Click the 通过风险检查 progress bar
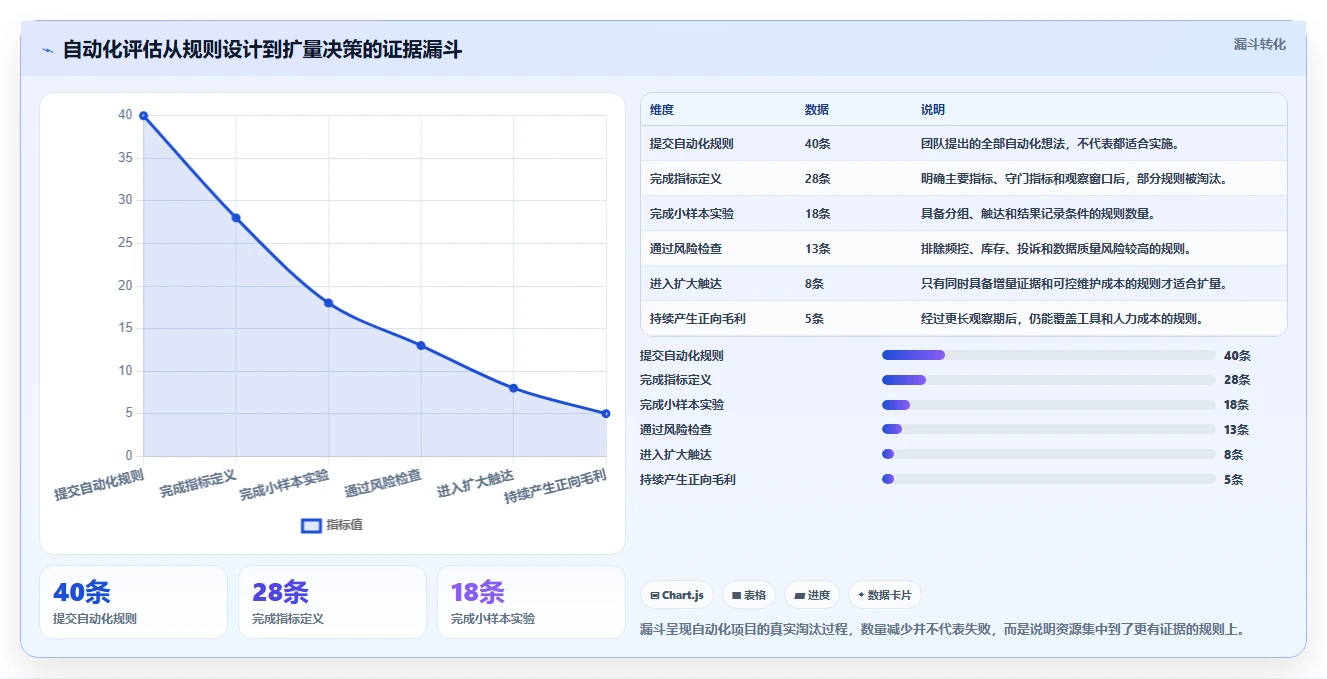The image size is (1327, 679). pos(1049,429)
